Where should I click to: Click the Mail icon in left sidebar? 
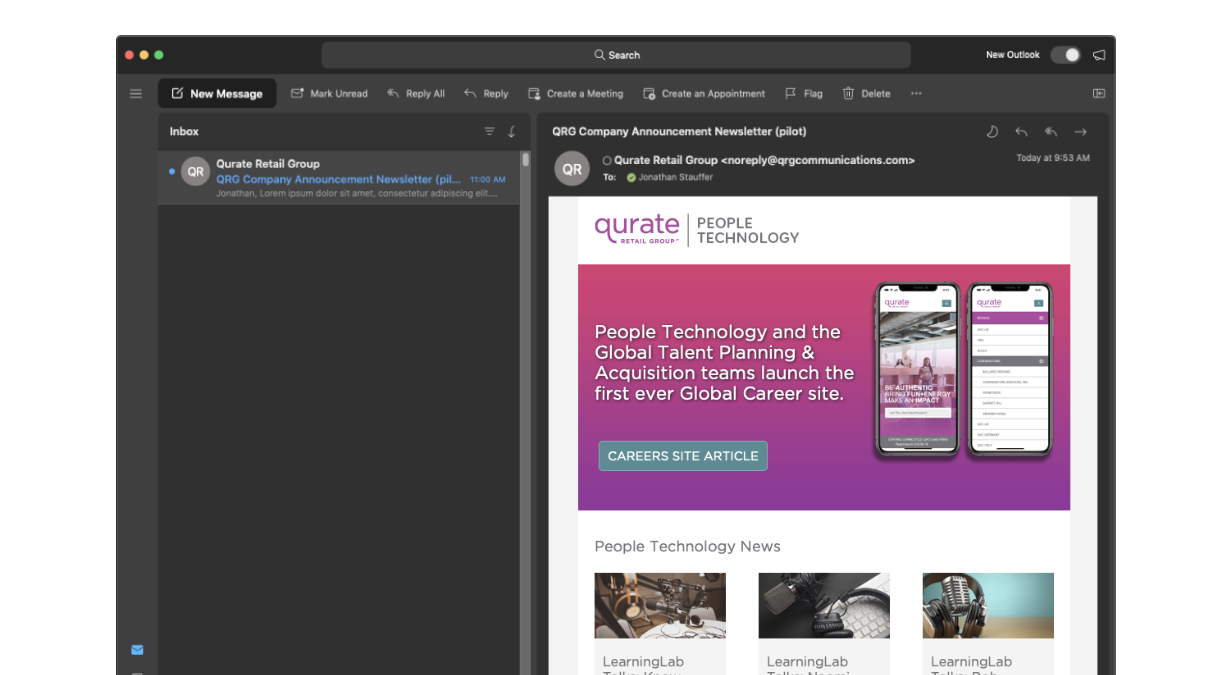click(x=137, y=650)
